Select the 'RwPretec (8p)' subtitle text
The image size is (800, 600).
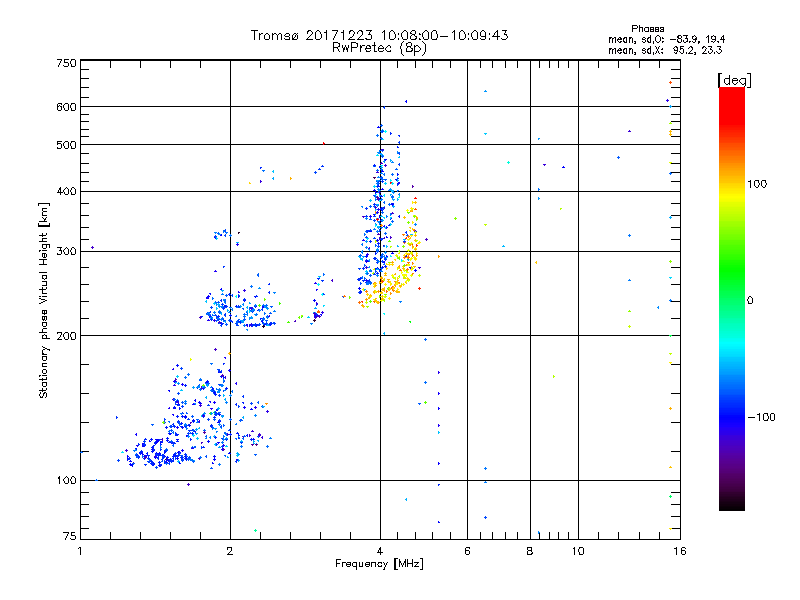point(379,48)
